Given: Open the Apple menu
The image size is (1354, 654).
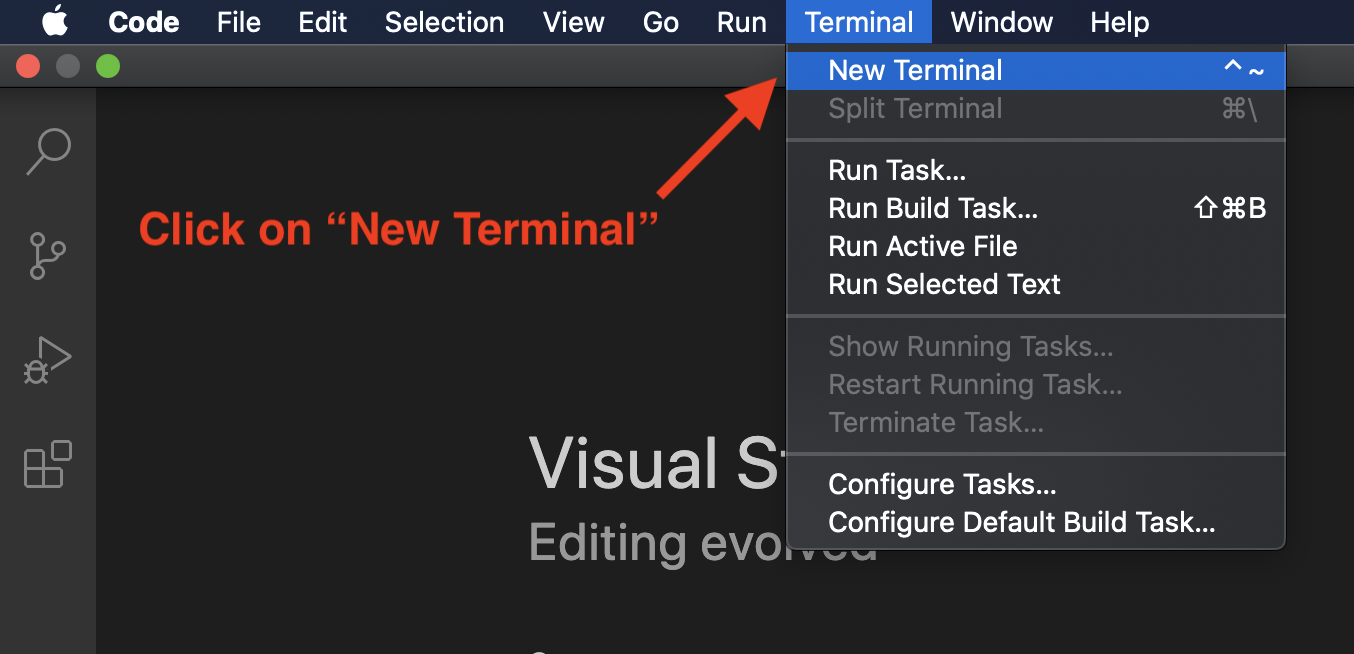Looking at the screenshot, I should pyautogui.click(x=55, y=21).
